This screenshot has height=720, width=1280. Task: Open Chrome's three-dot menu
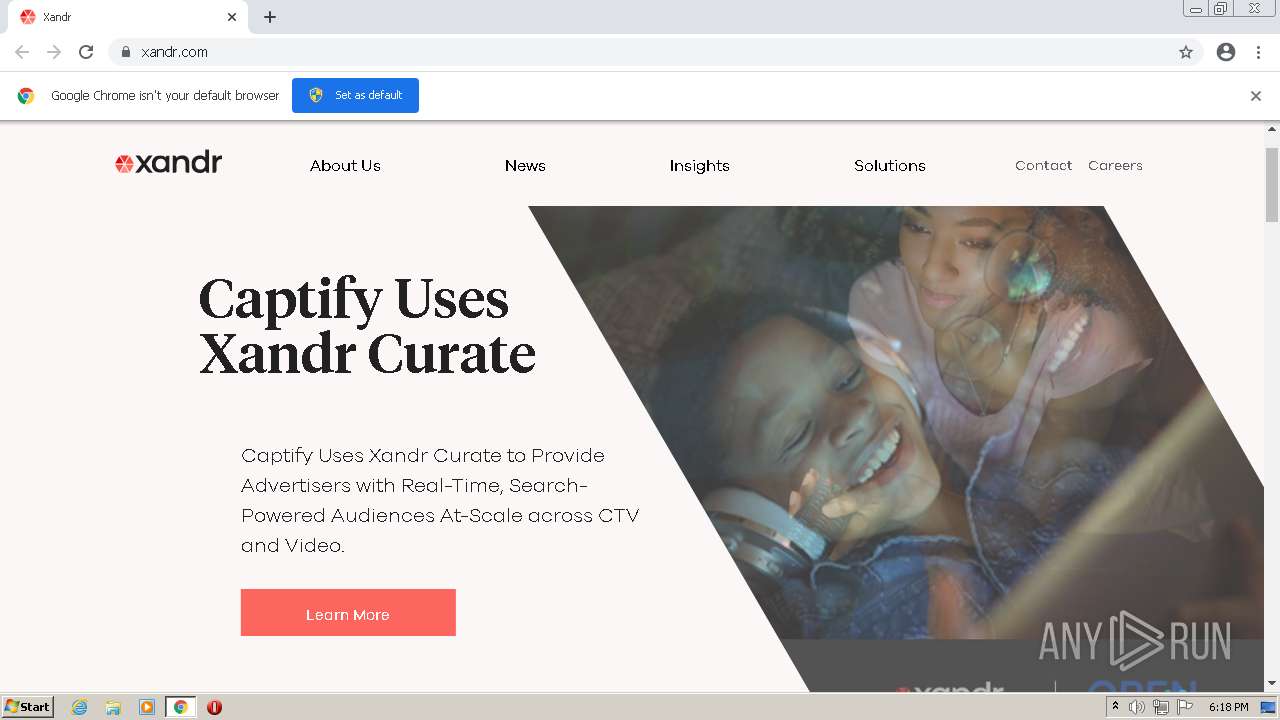tap(1258, 52)
